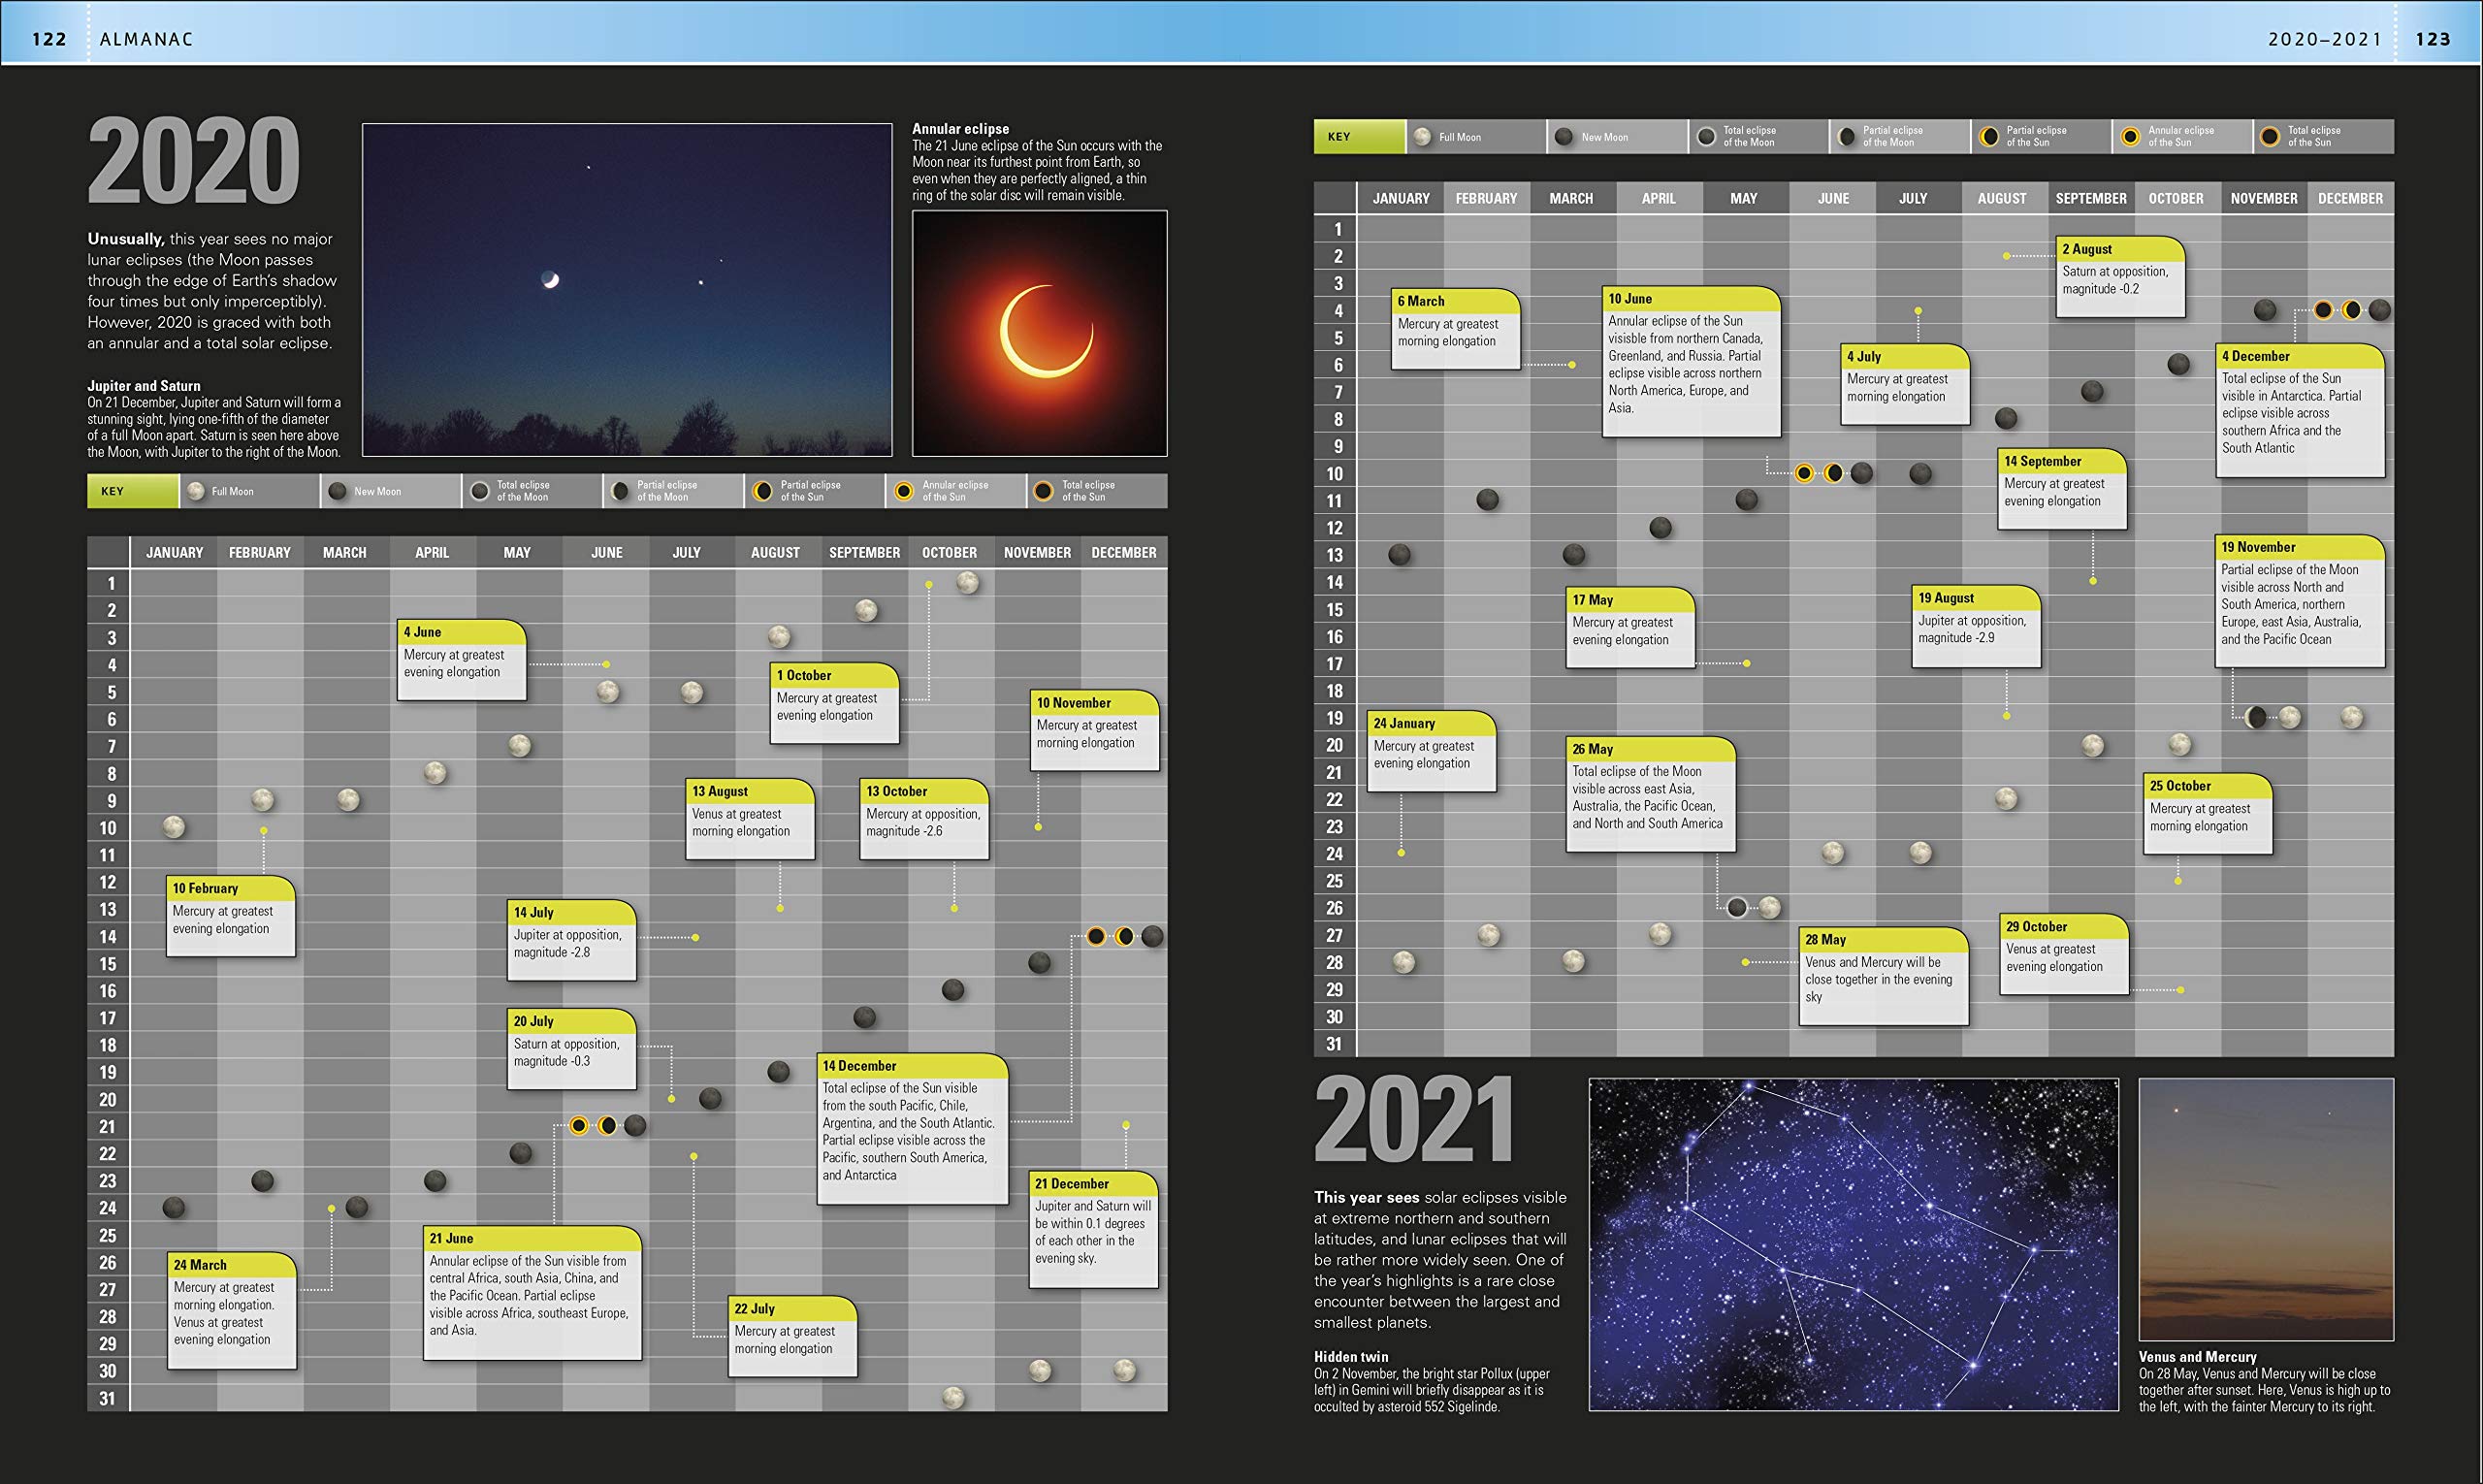This screenshot has height=1484, width=2483.
Task: Open the Gemini constellation star photo
Action: pyautogui.click(x=1854, y=1245)
